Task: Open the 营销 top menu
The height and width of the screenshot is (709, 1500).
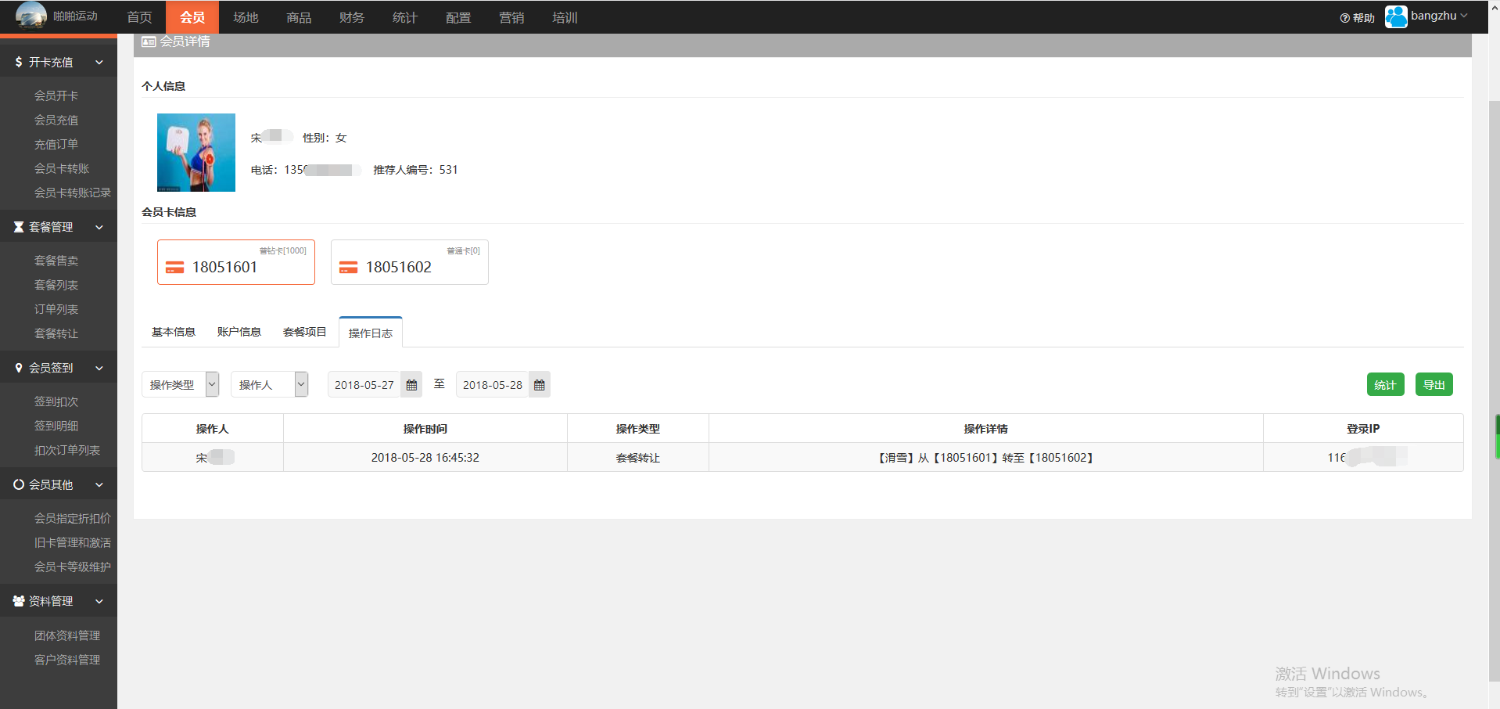Action: point(511,17)
